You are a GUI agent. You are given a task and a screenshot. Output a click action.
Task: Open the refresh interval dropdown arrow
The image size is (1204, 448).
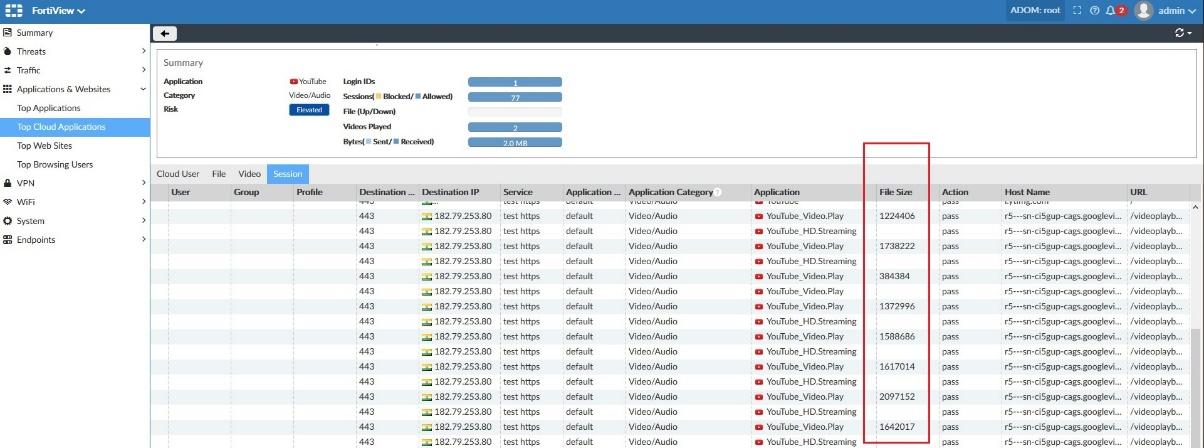pos(1189,34)
